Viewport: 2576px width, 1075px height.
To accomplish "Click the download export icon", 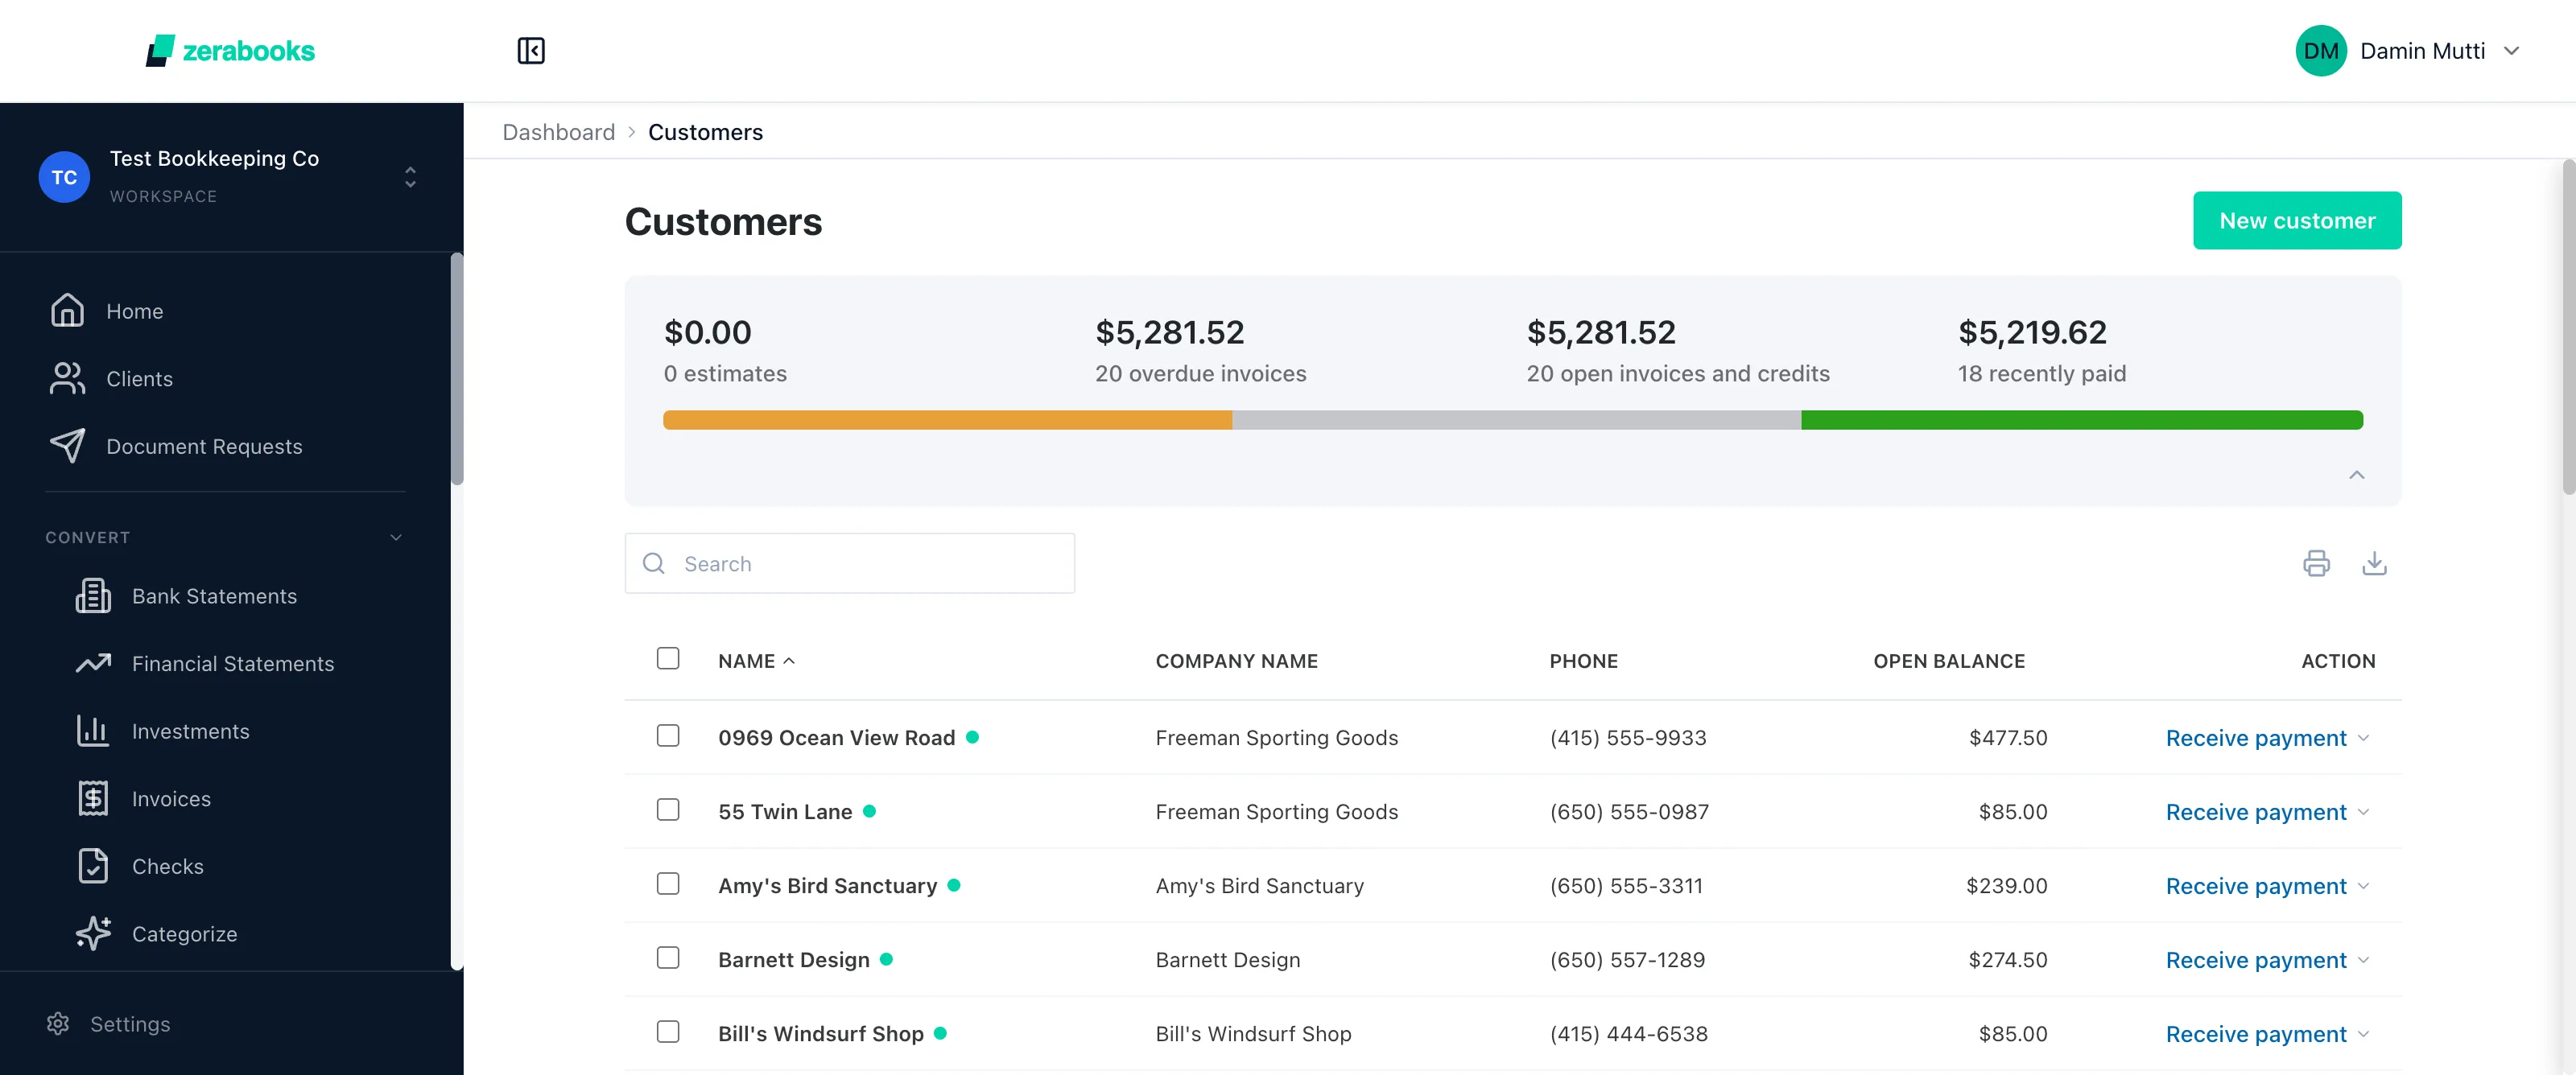I will [2374, 564].
